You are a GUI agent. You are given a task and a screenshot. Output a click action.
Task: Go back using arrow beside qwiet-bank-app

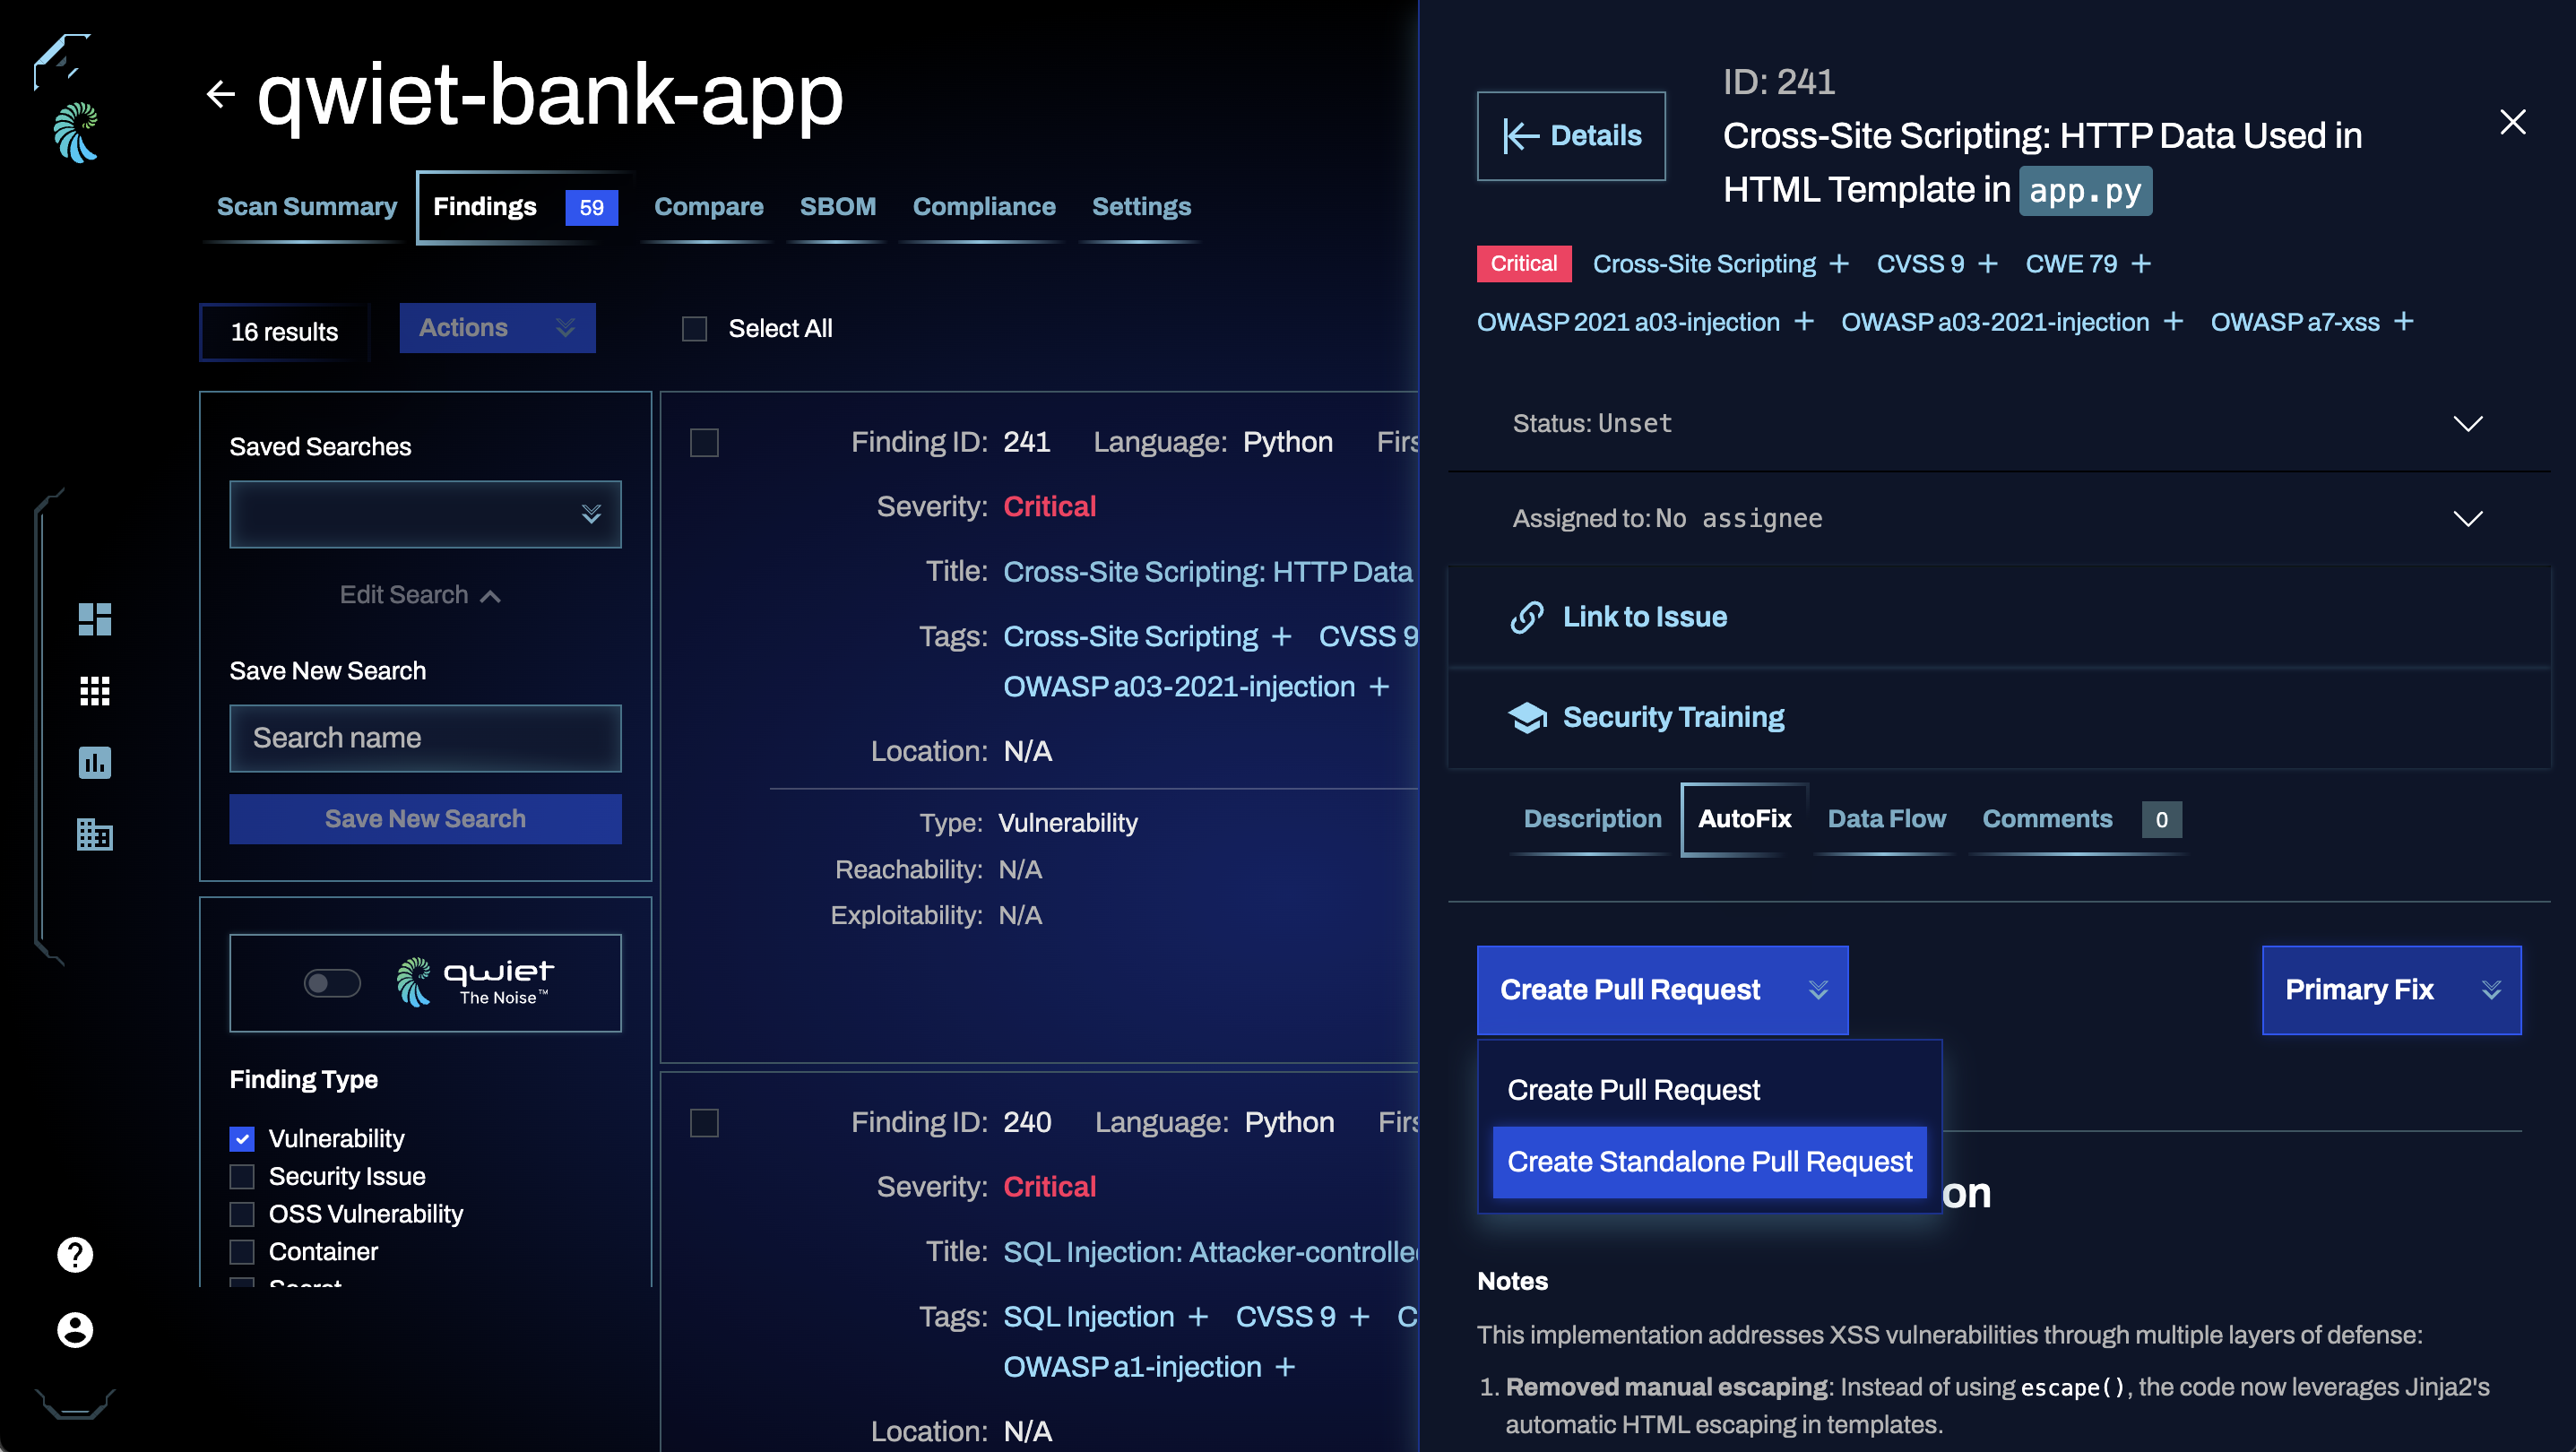click(221, 94)
